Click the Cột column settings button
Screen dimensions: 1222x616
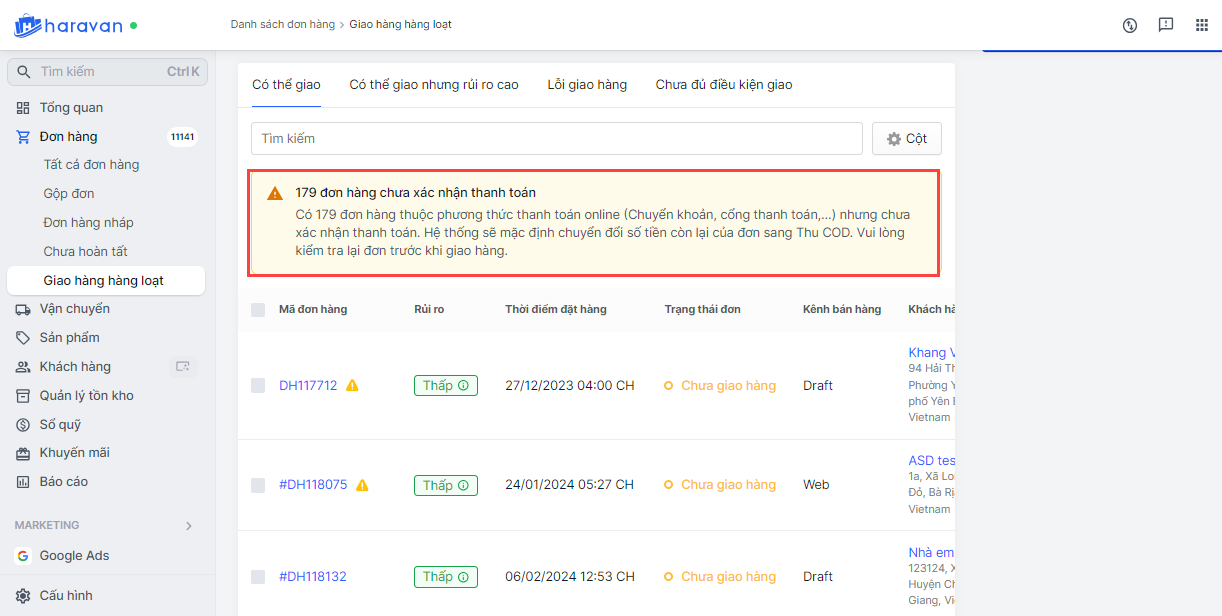tap(906, 139)
